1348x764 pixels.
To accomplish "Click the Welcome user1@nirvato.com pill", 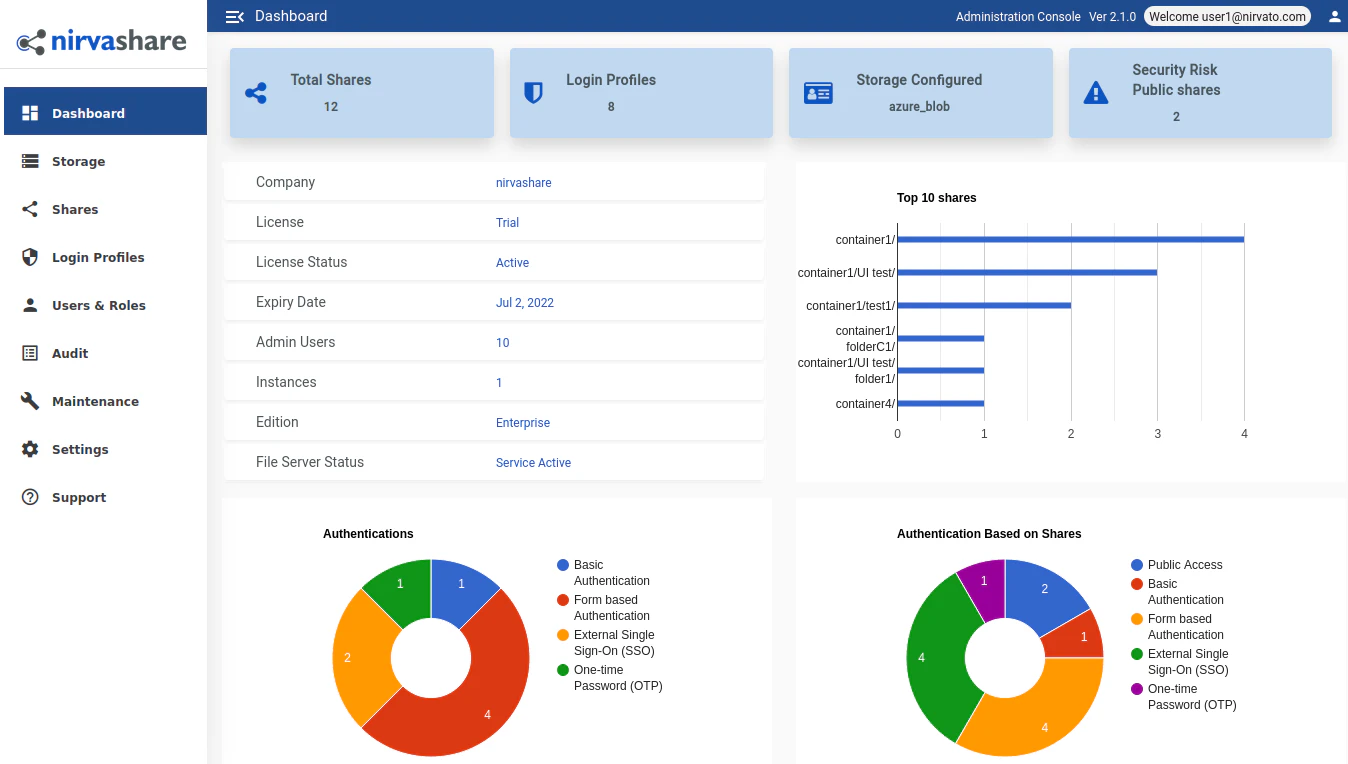I will (1227, 16).
